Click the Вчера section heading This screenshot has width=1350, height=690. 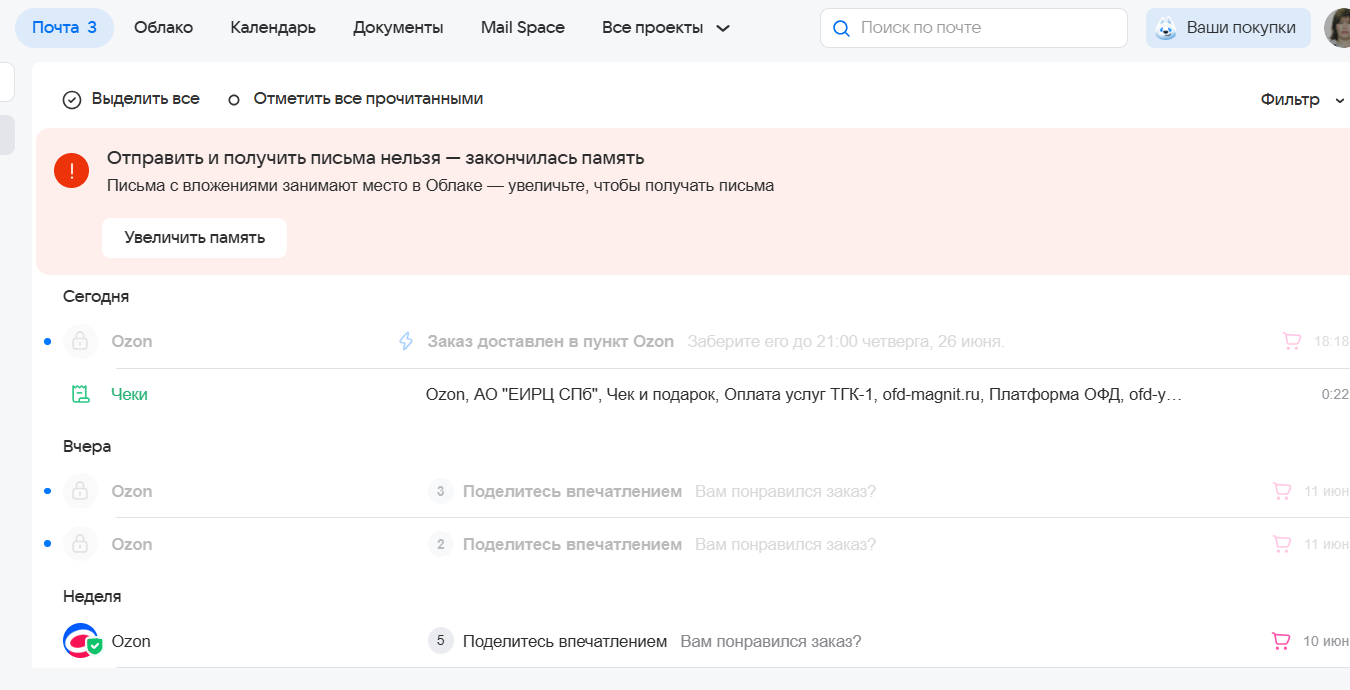point(87,447)
